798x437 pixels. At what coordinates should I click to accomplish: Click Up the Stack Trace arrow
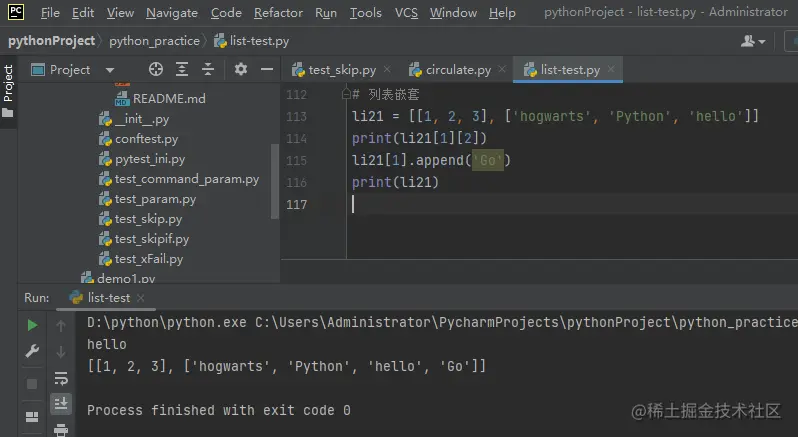coord(61,326)
